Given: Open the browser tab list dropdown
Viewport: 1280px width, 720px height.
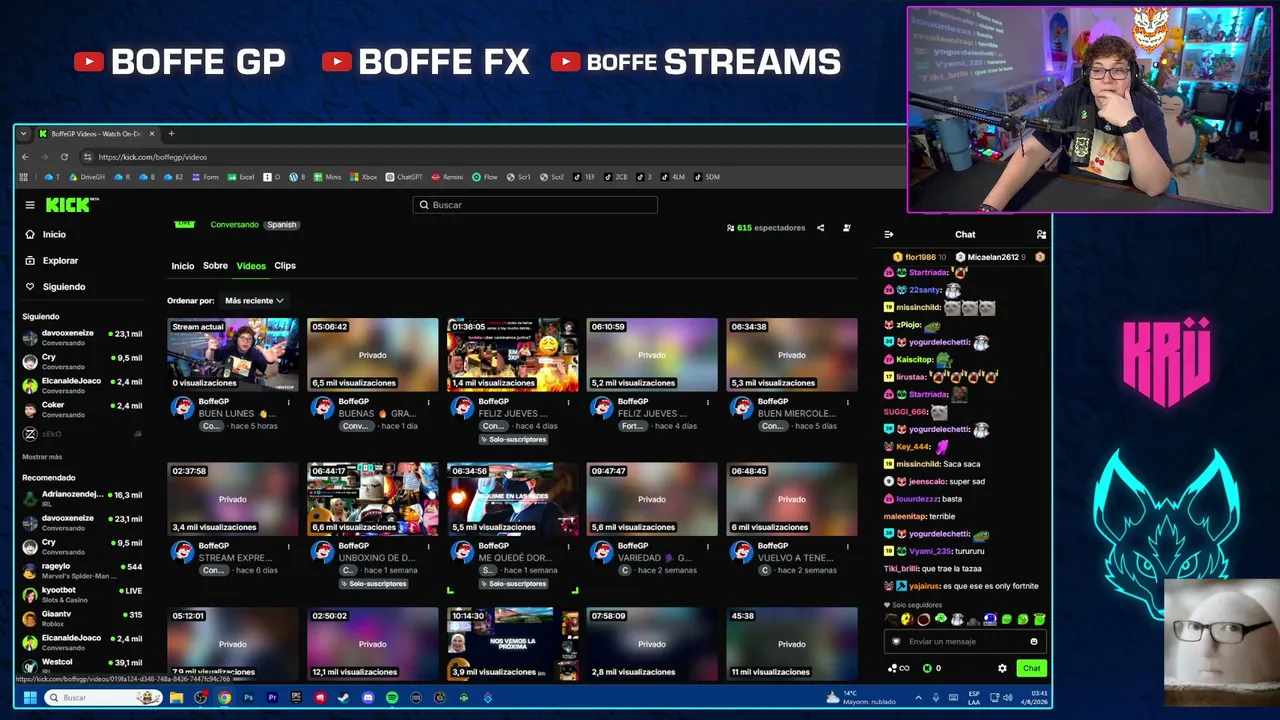Looking at the screenshot, I should tap(23, 134).
